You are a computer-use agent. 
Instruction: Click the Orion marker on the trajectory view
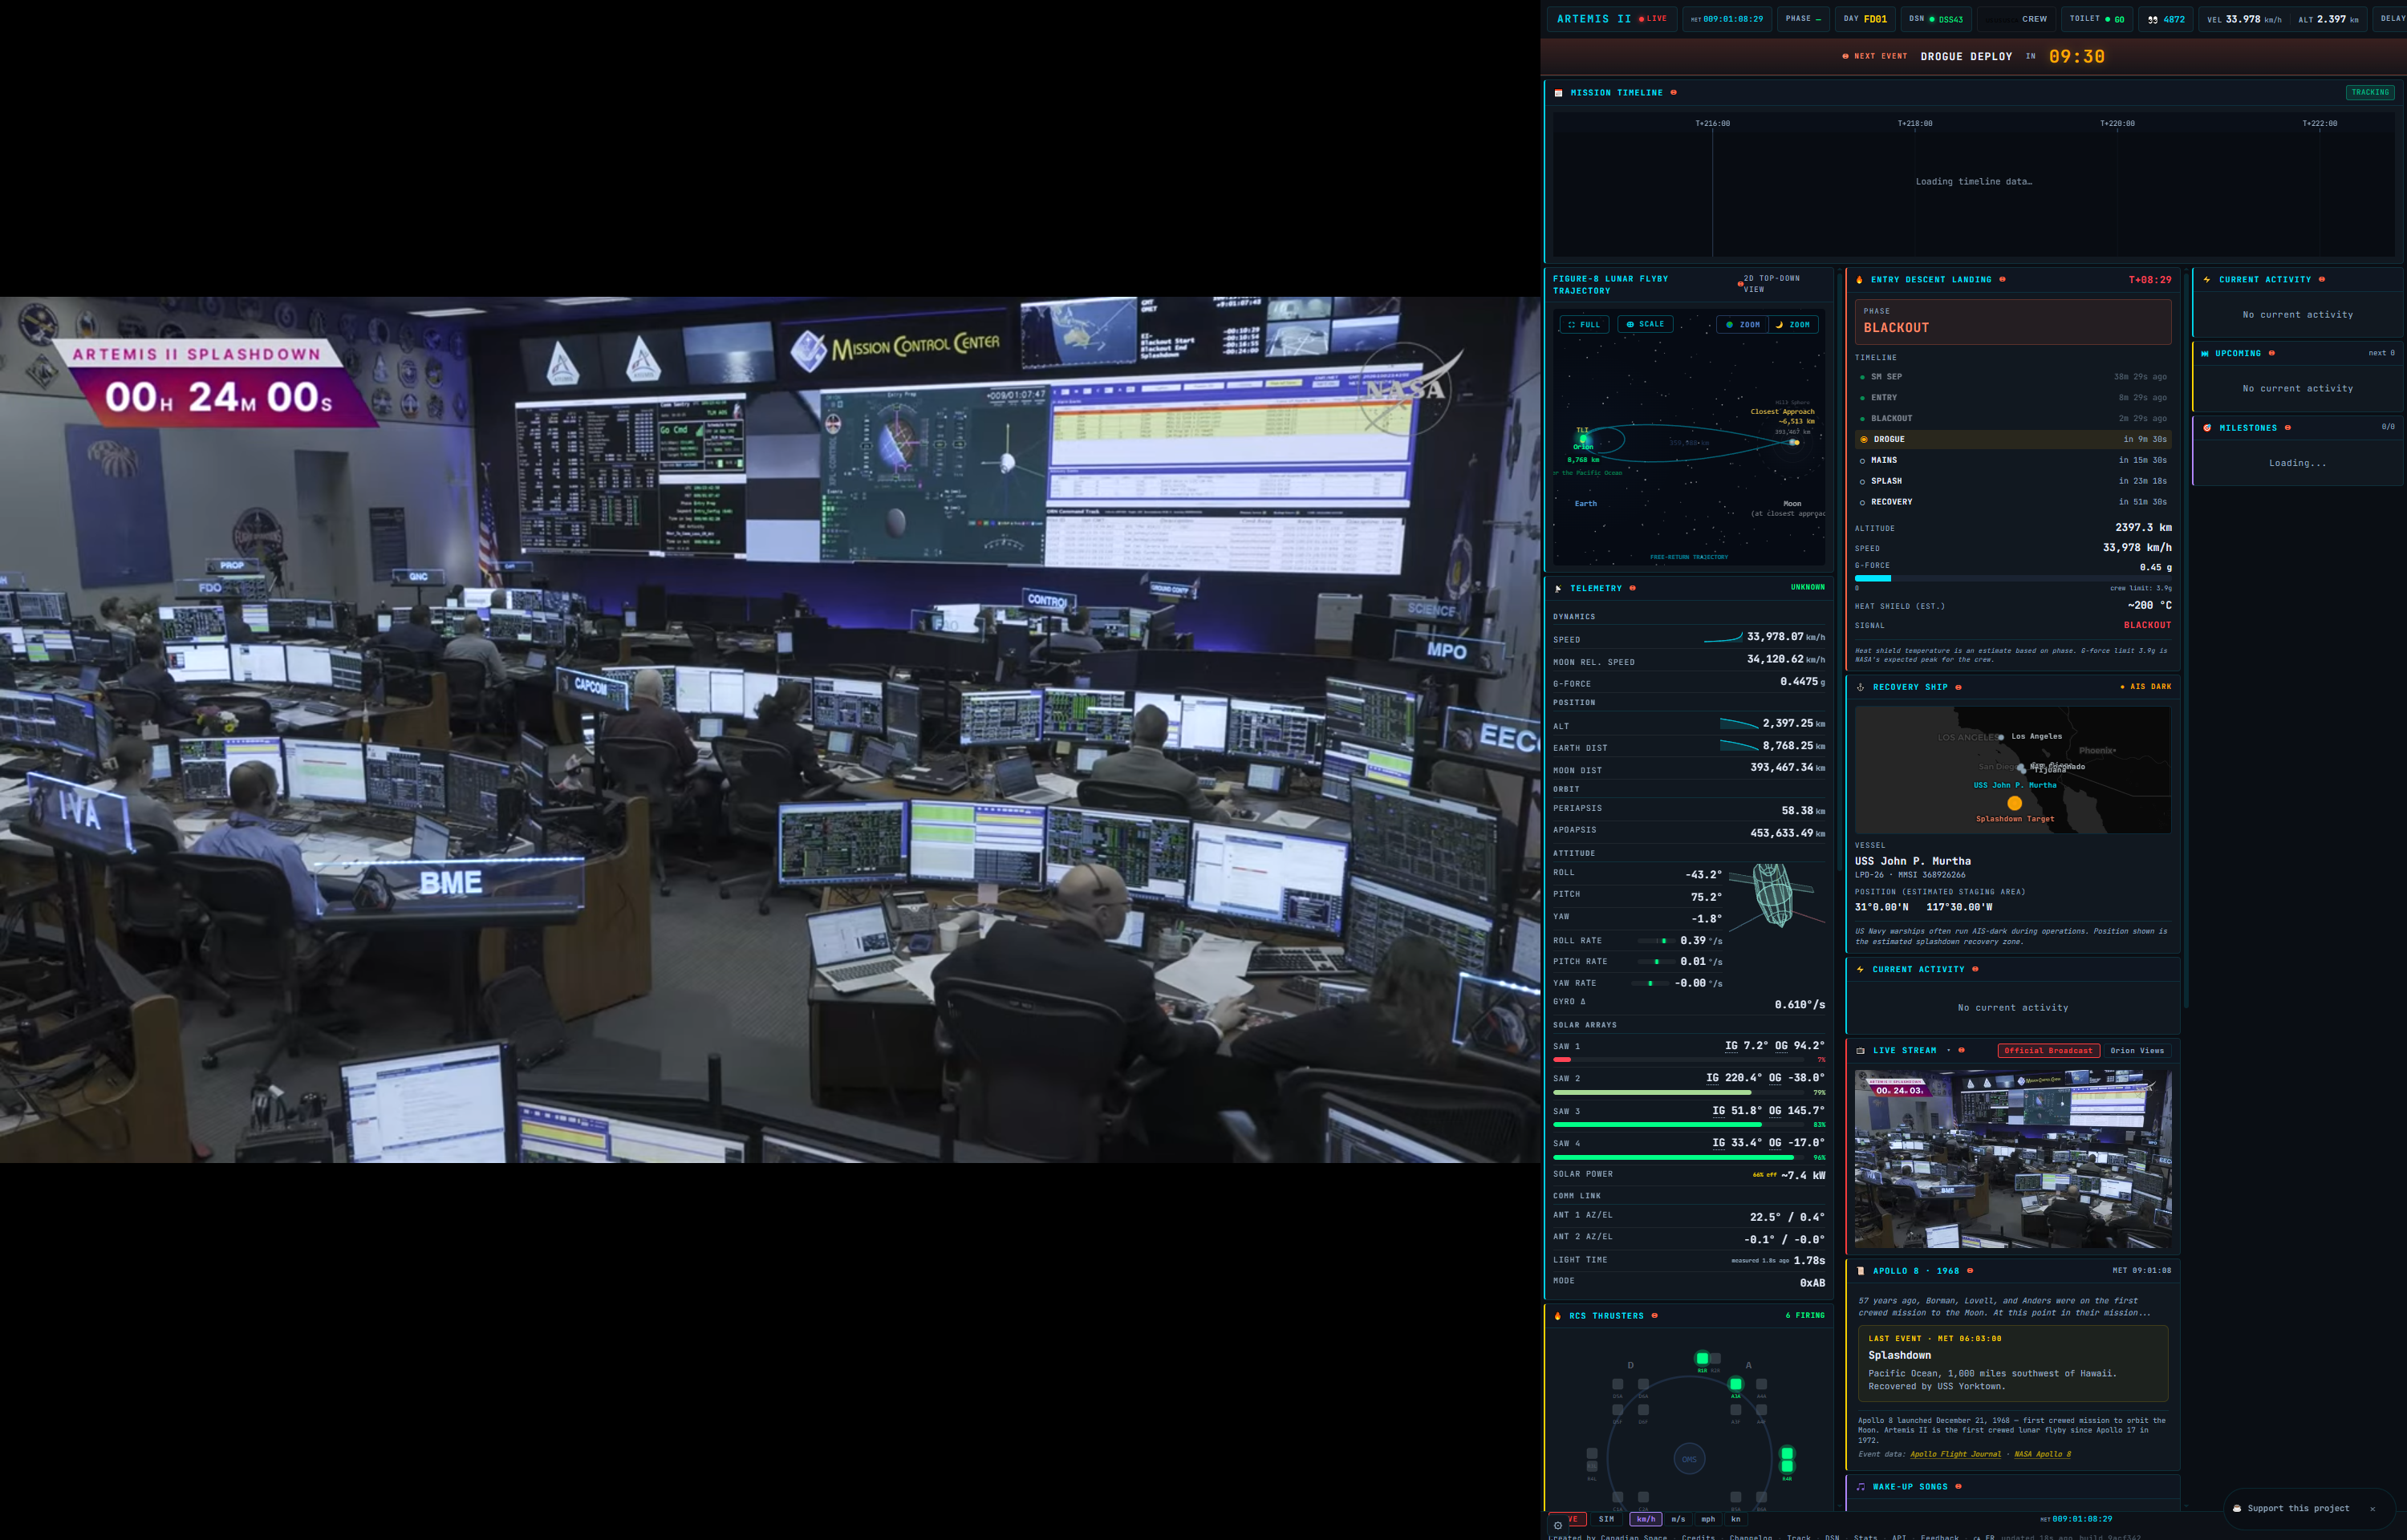[x=1584, y=439]
